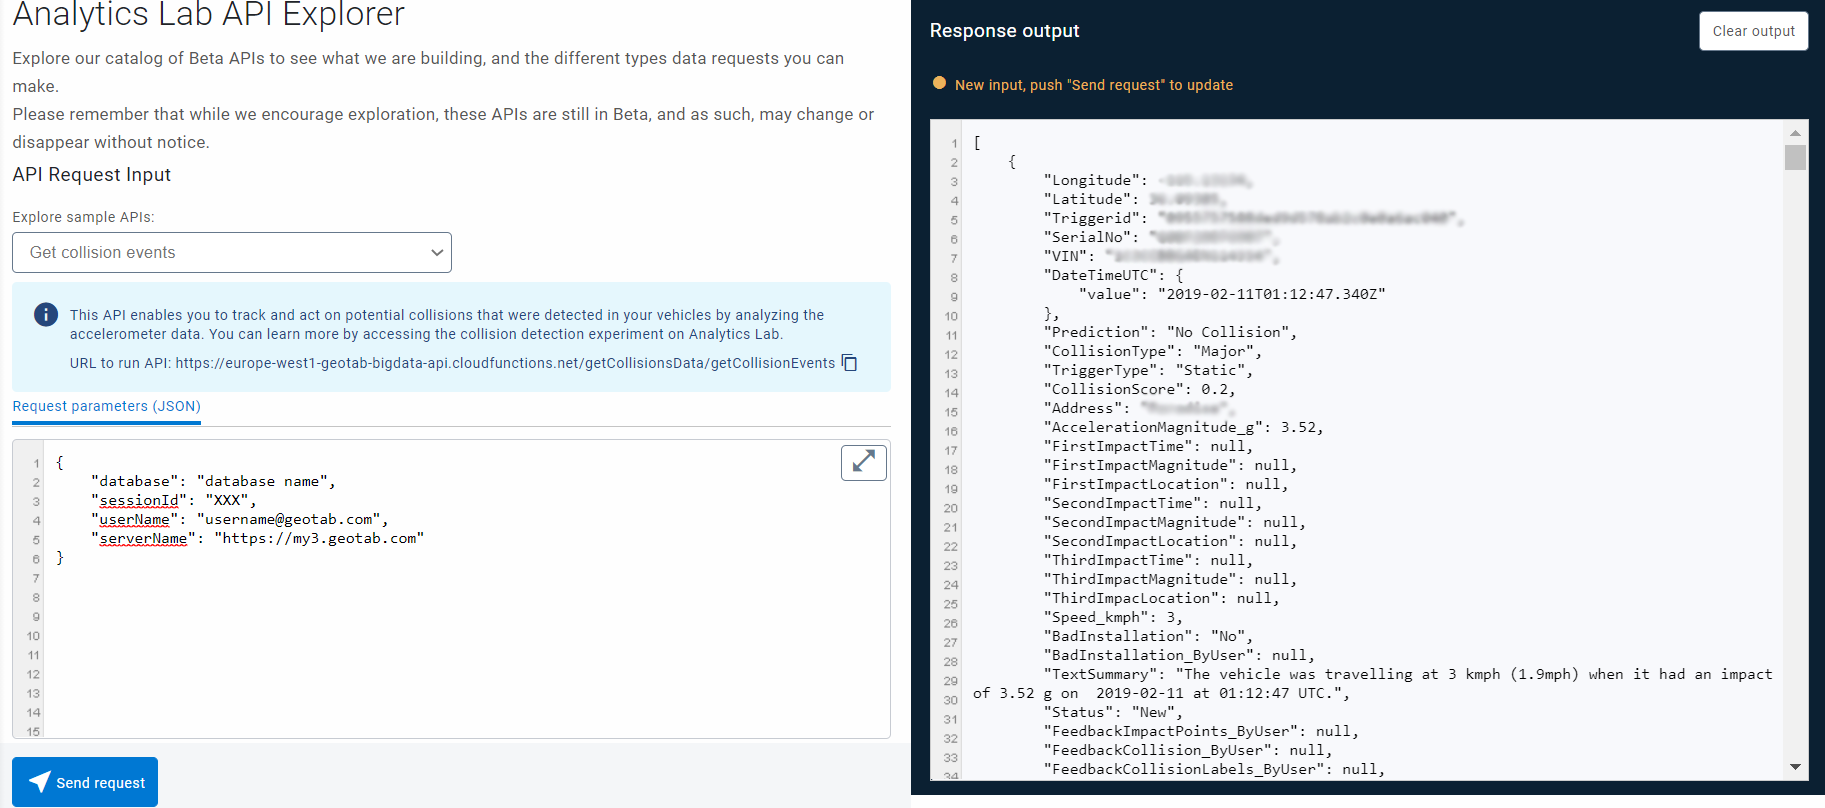Click the response scrollbar up arrow
Viewport: 1825px width, 808px height.
tap(1795, 133)
